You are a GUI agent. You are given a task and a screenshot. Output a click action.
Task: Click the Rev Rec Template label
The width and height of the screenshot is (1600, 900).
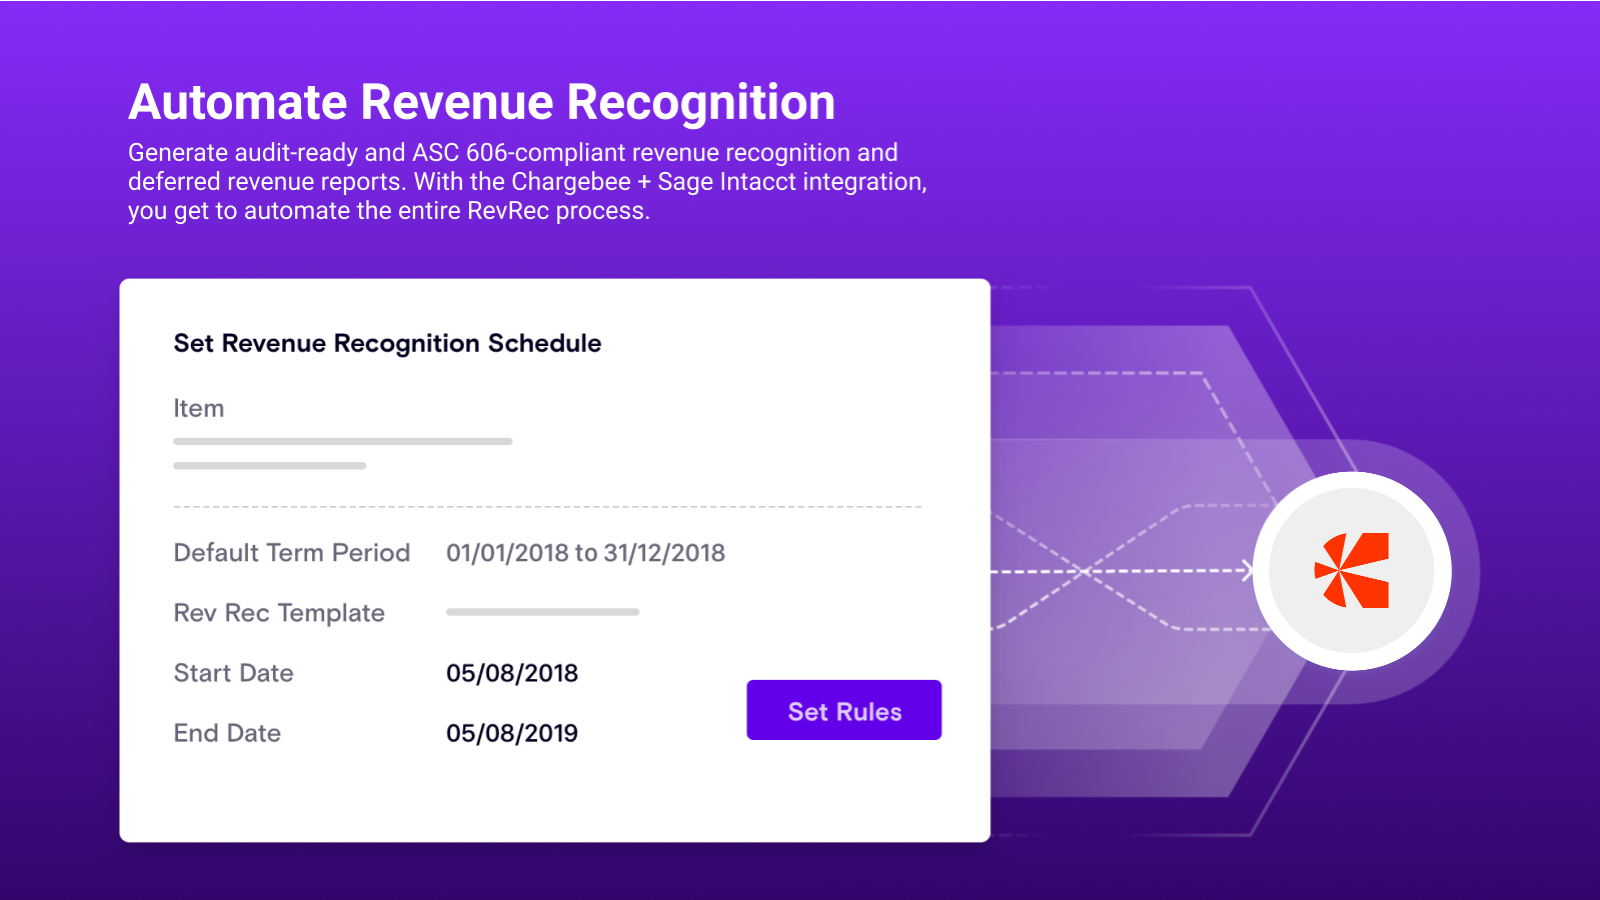tap(279, 613)
